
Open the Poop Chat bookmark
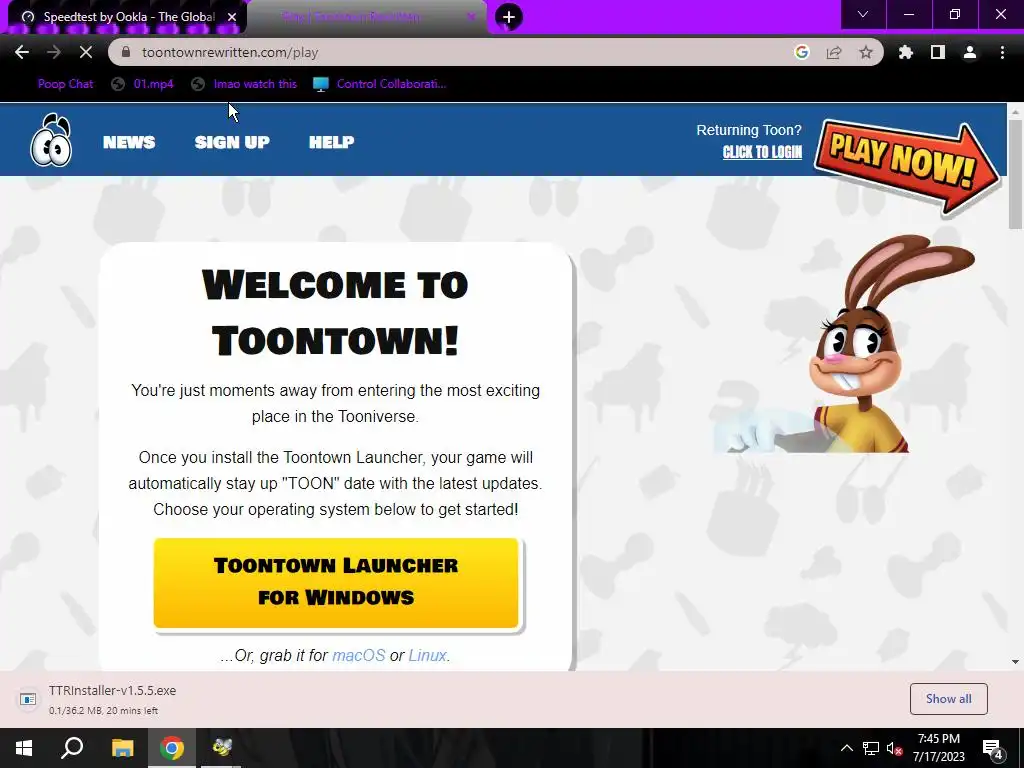(65, 84)
